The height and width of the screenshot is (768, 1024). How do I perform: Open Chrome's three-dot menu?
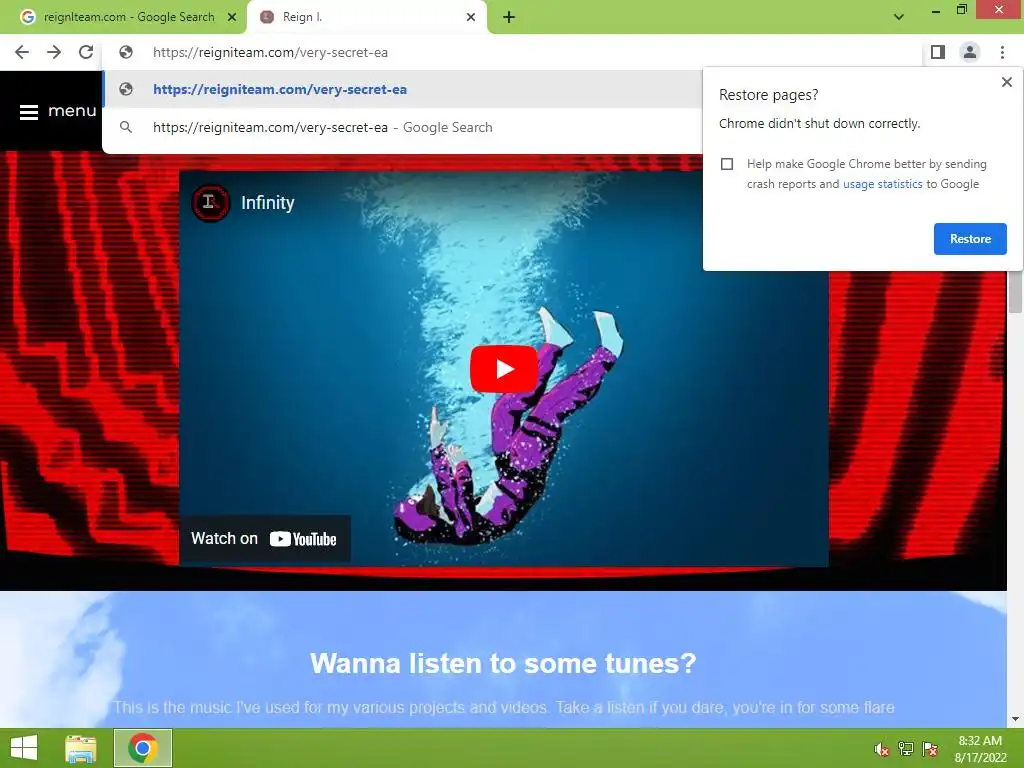point(1002,52)
